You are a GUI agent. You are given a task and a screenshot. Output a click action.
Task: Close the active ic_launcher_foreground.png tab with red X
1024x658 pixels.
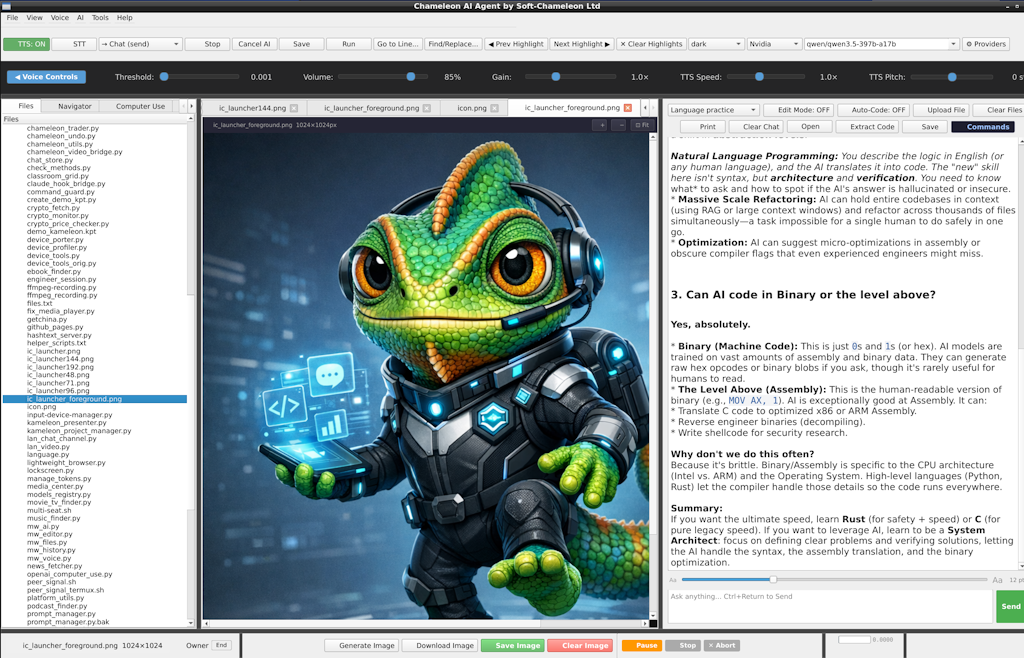(628, 108)
